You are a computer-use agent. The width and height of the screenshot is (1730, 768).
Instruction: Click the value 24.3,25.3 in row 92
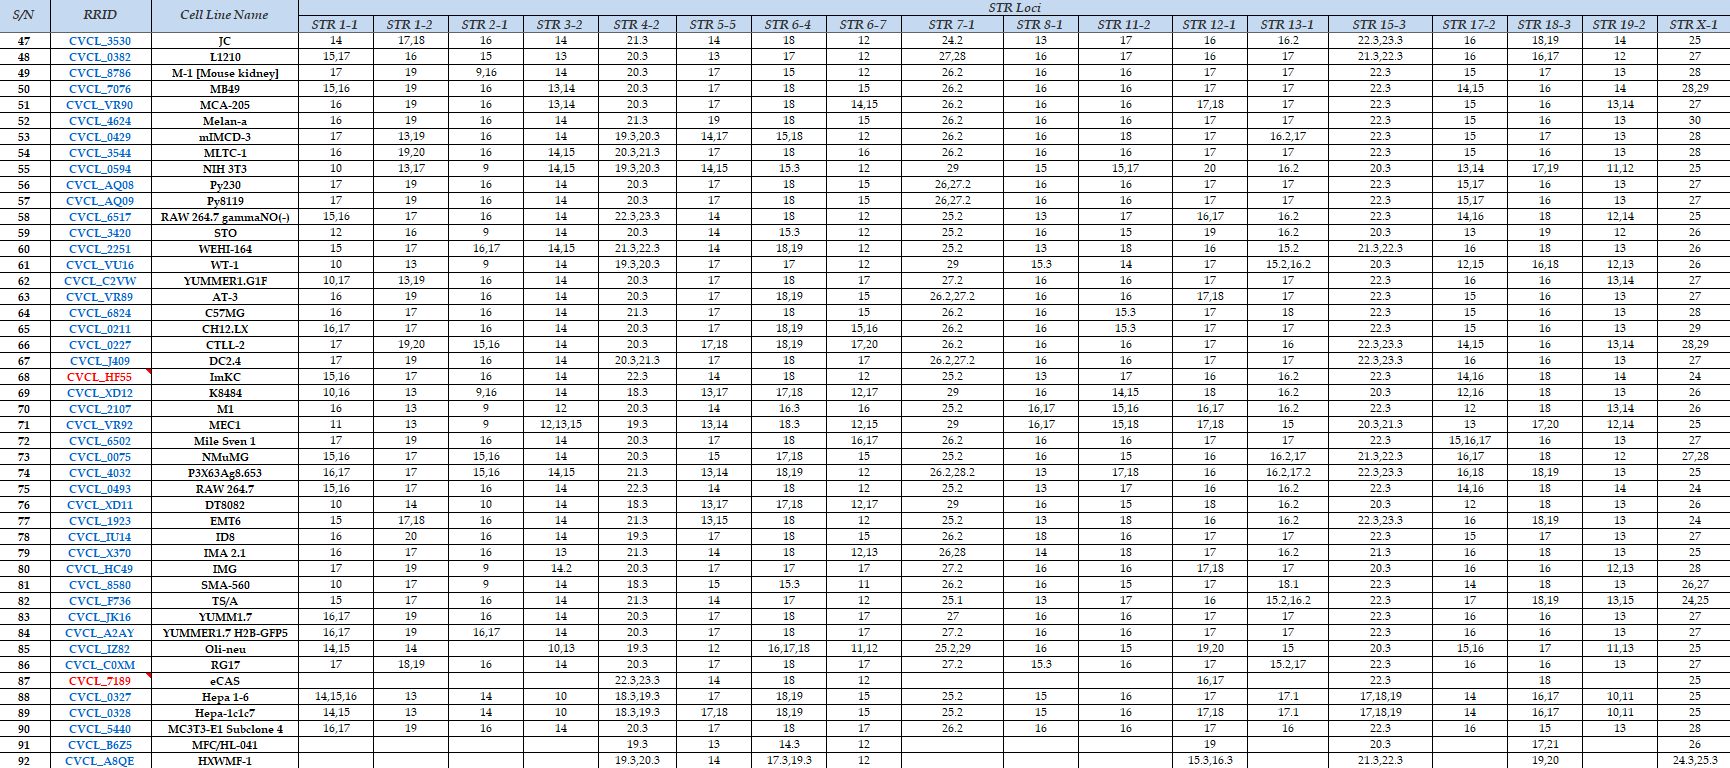1695,761
